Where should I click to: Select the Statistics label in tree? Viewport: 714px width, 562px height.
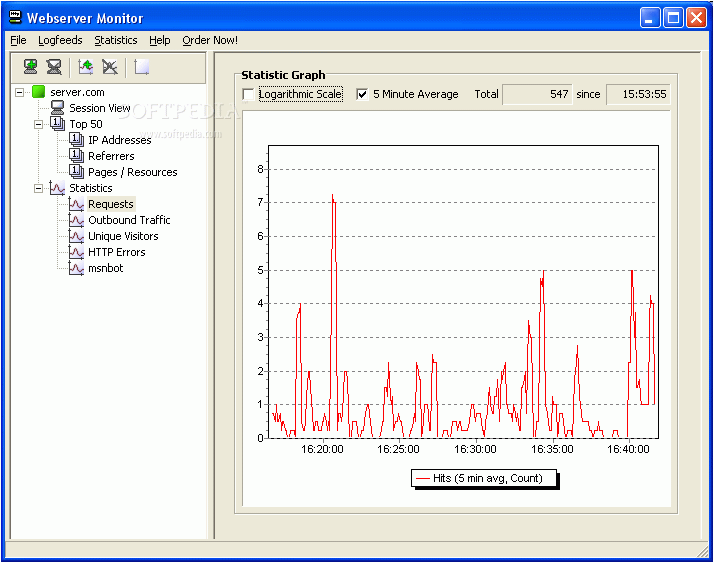91,188
